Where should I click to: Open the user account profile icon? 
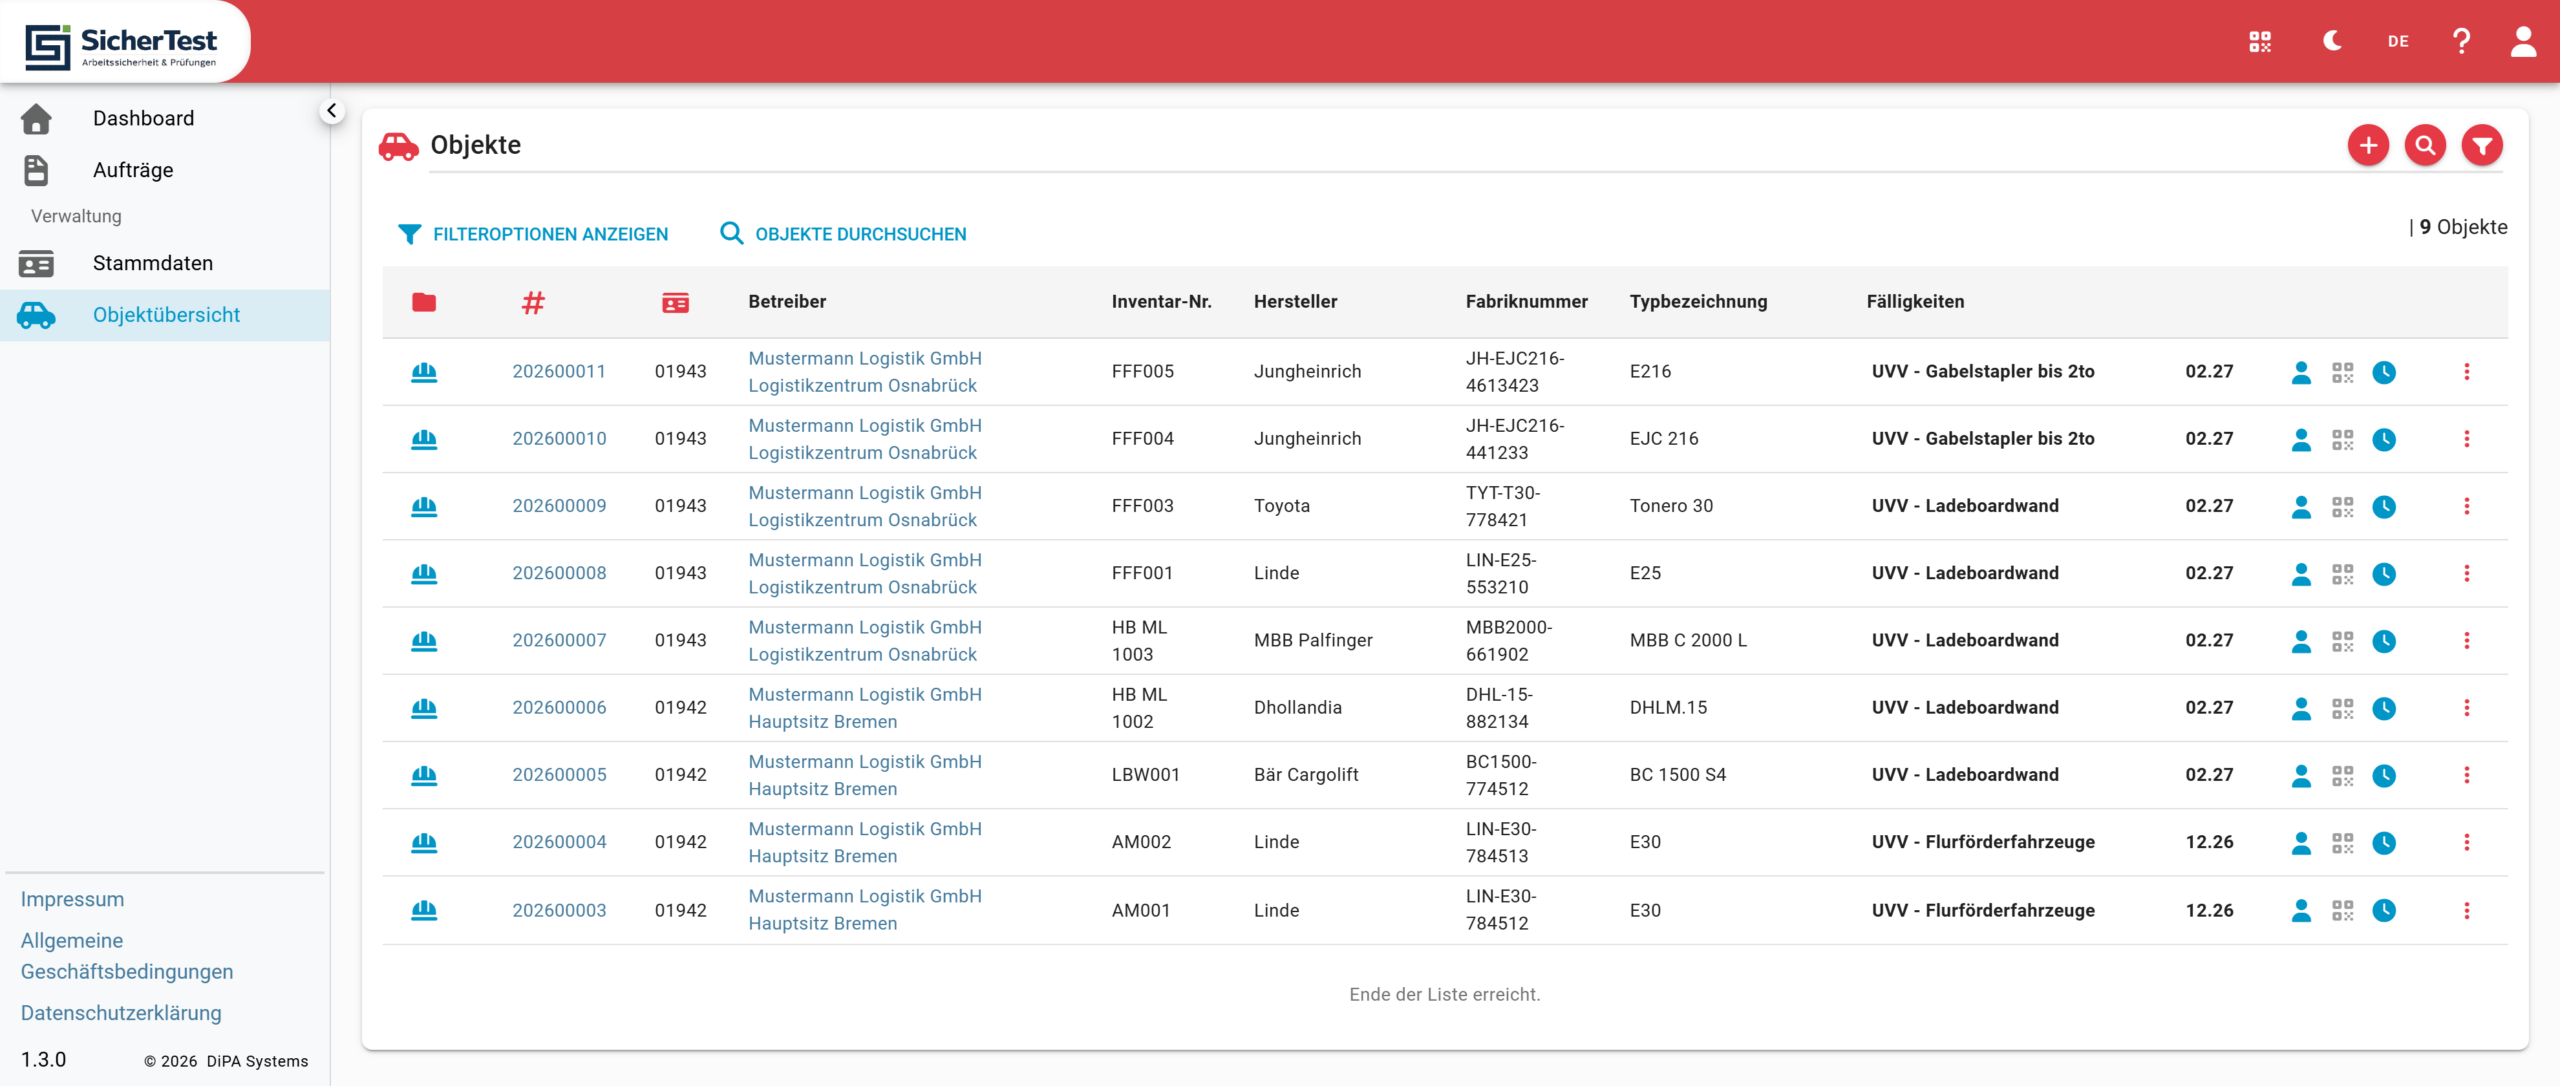tap(2523, 41)
